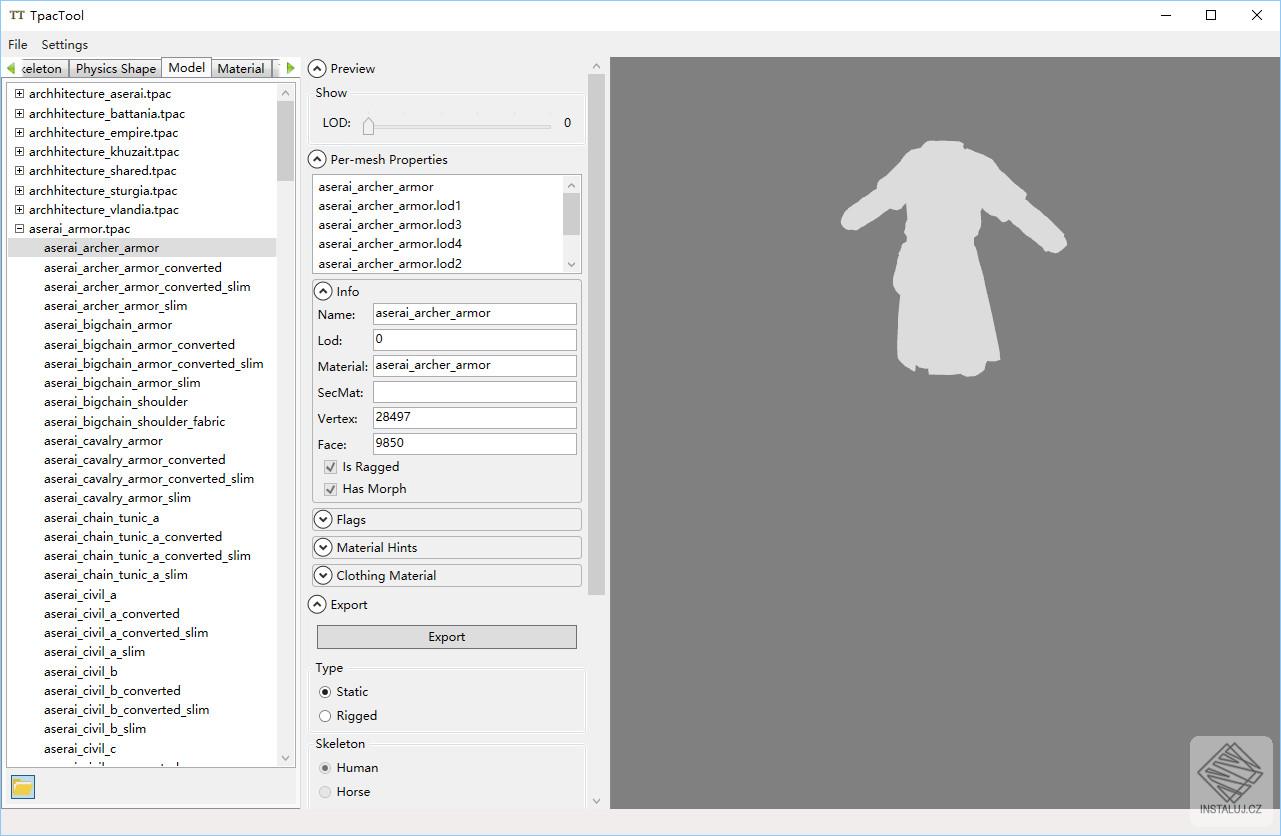Collapse the Per-mesh Properties chevron icon
This screenshot has height=836, width=1281.
(317, 160)
